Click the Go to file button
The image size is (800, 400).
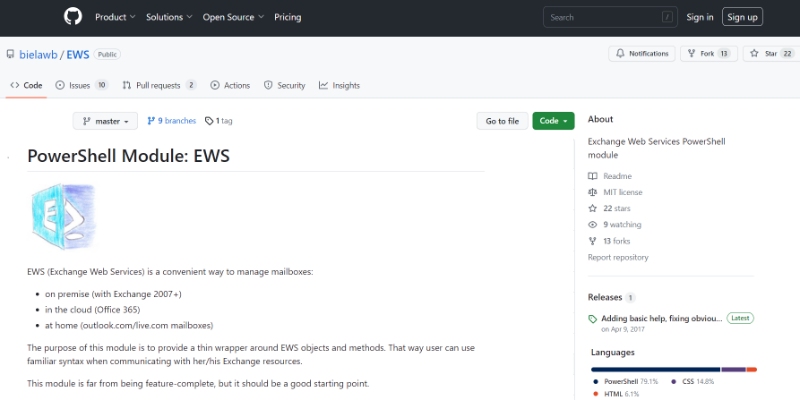click(x=501, y=121)
